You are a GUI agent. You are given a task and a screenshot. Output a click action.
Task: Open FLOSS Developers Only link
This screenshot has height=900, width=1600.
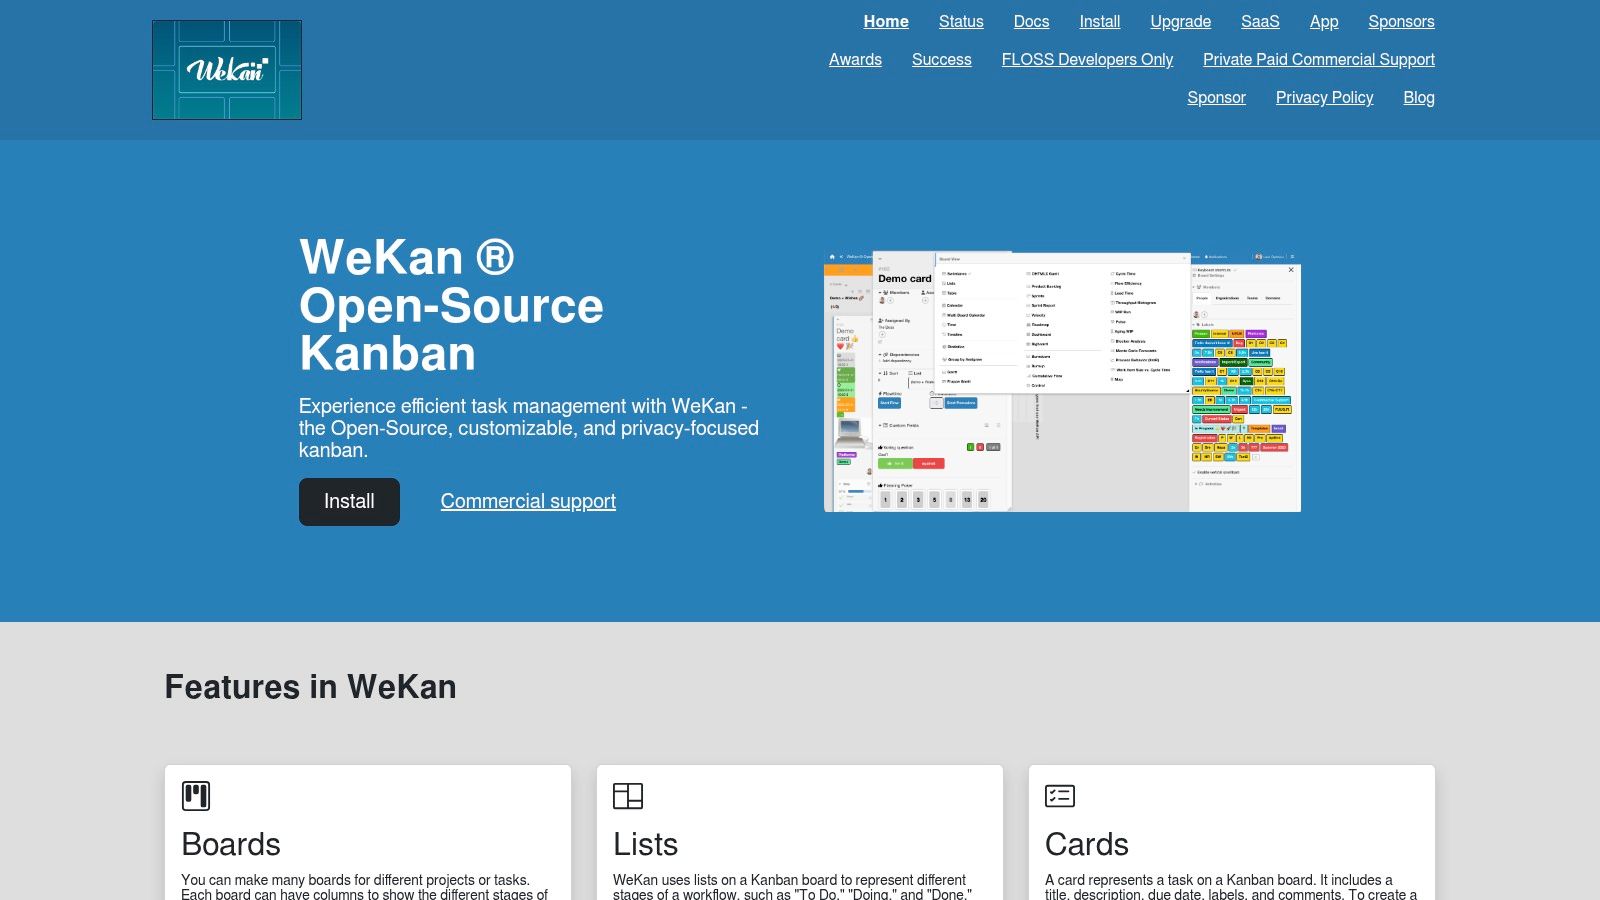coord(1087,59)
